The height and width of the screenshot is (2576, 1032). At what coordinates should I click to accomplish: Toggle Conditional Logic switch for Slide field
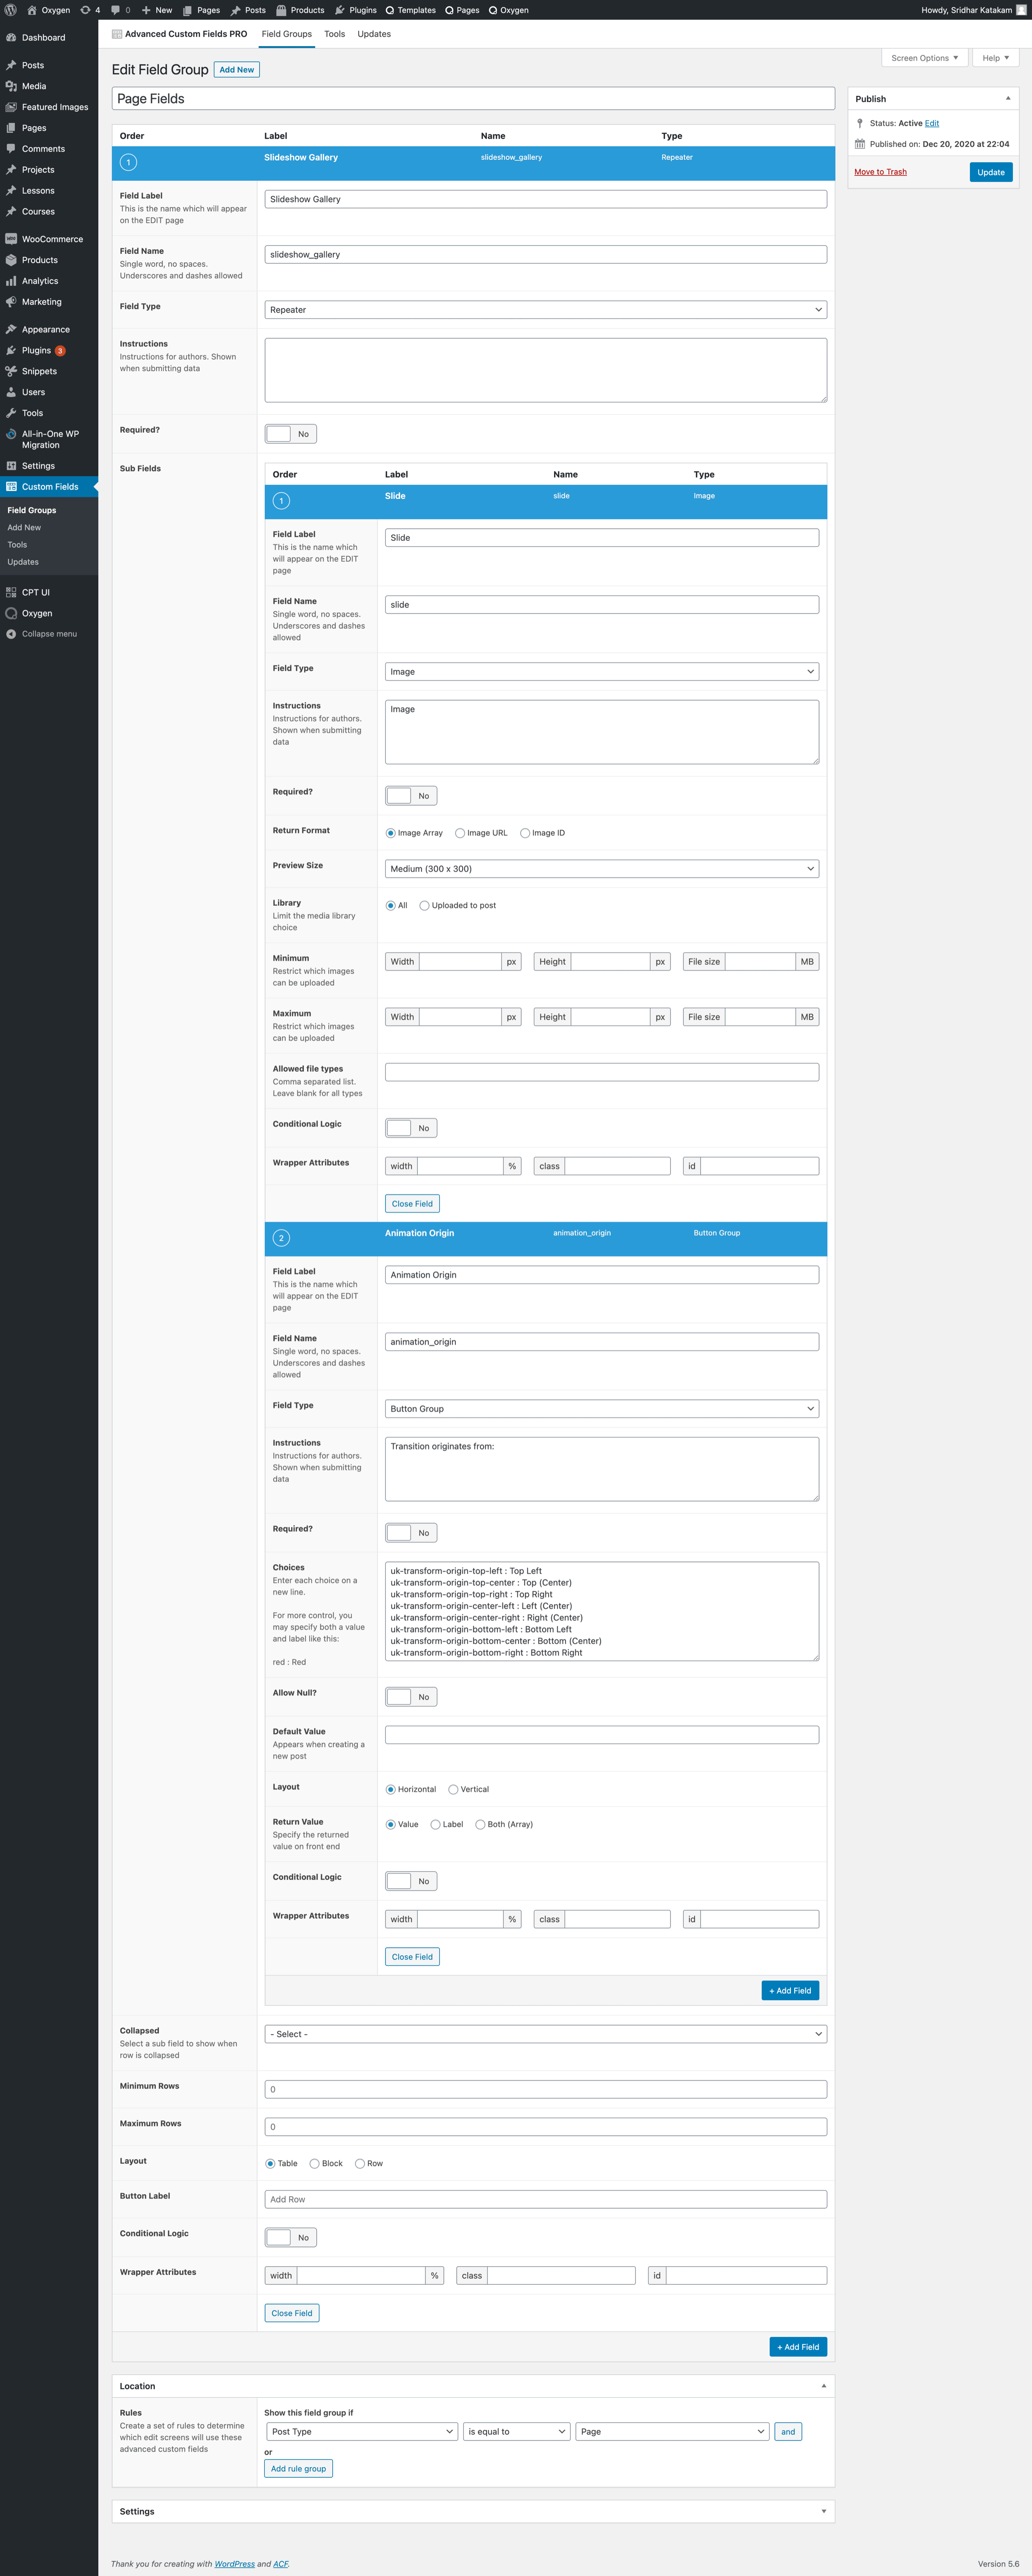click(x=411, y=1128)
